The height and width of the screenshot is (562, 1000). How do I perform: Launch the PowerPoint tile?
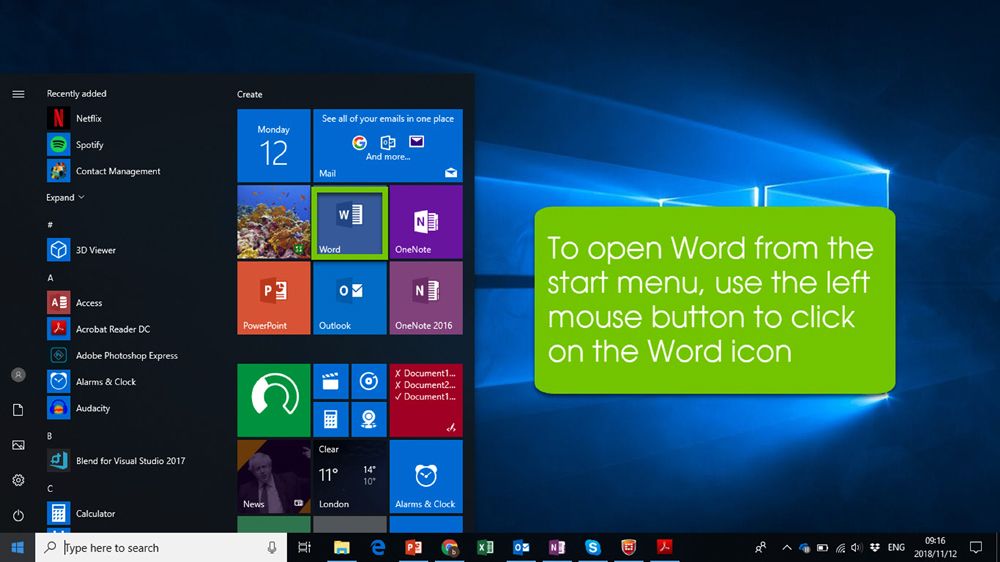[x=273, y=298]
